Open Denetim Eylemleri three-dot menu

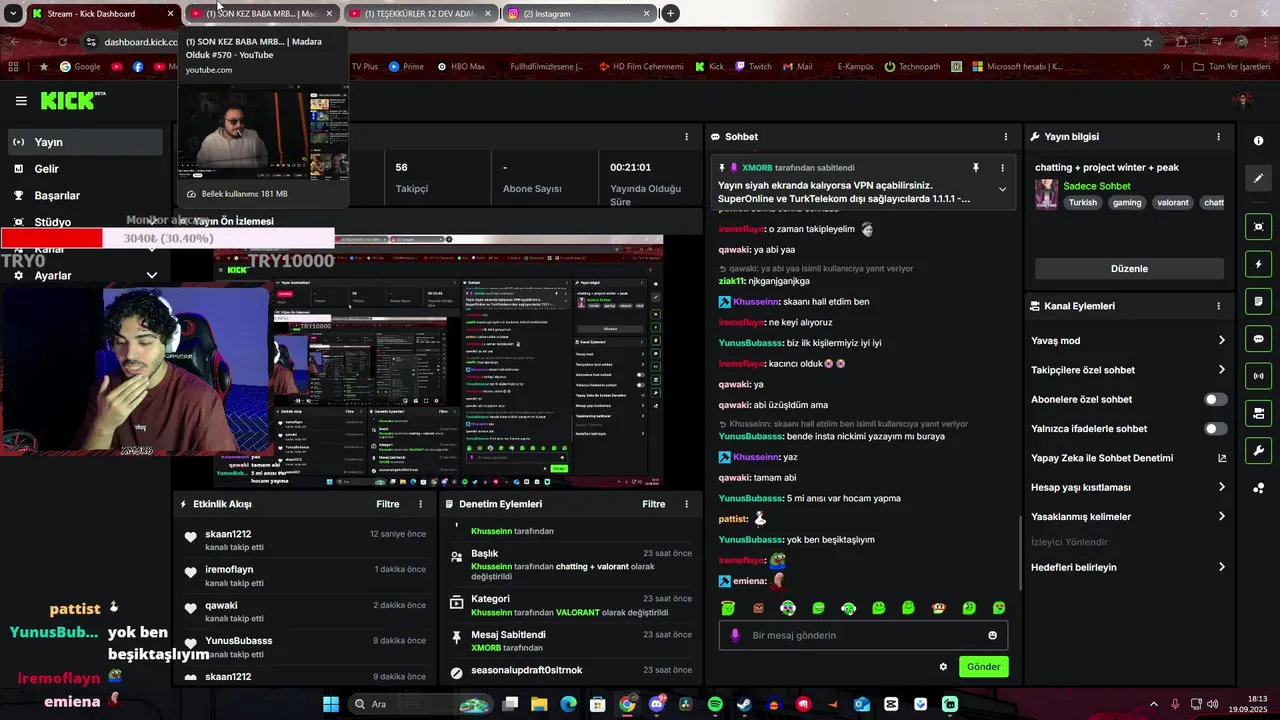click(x=686, y=504)
